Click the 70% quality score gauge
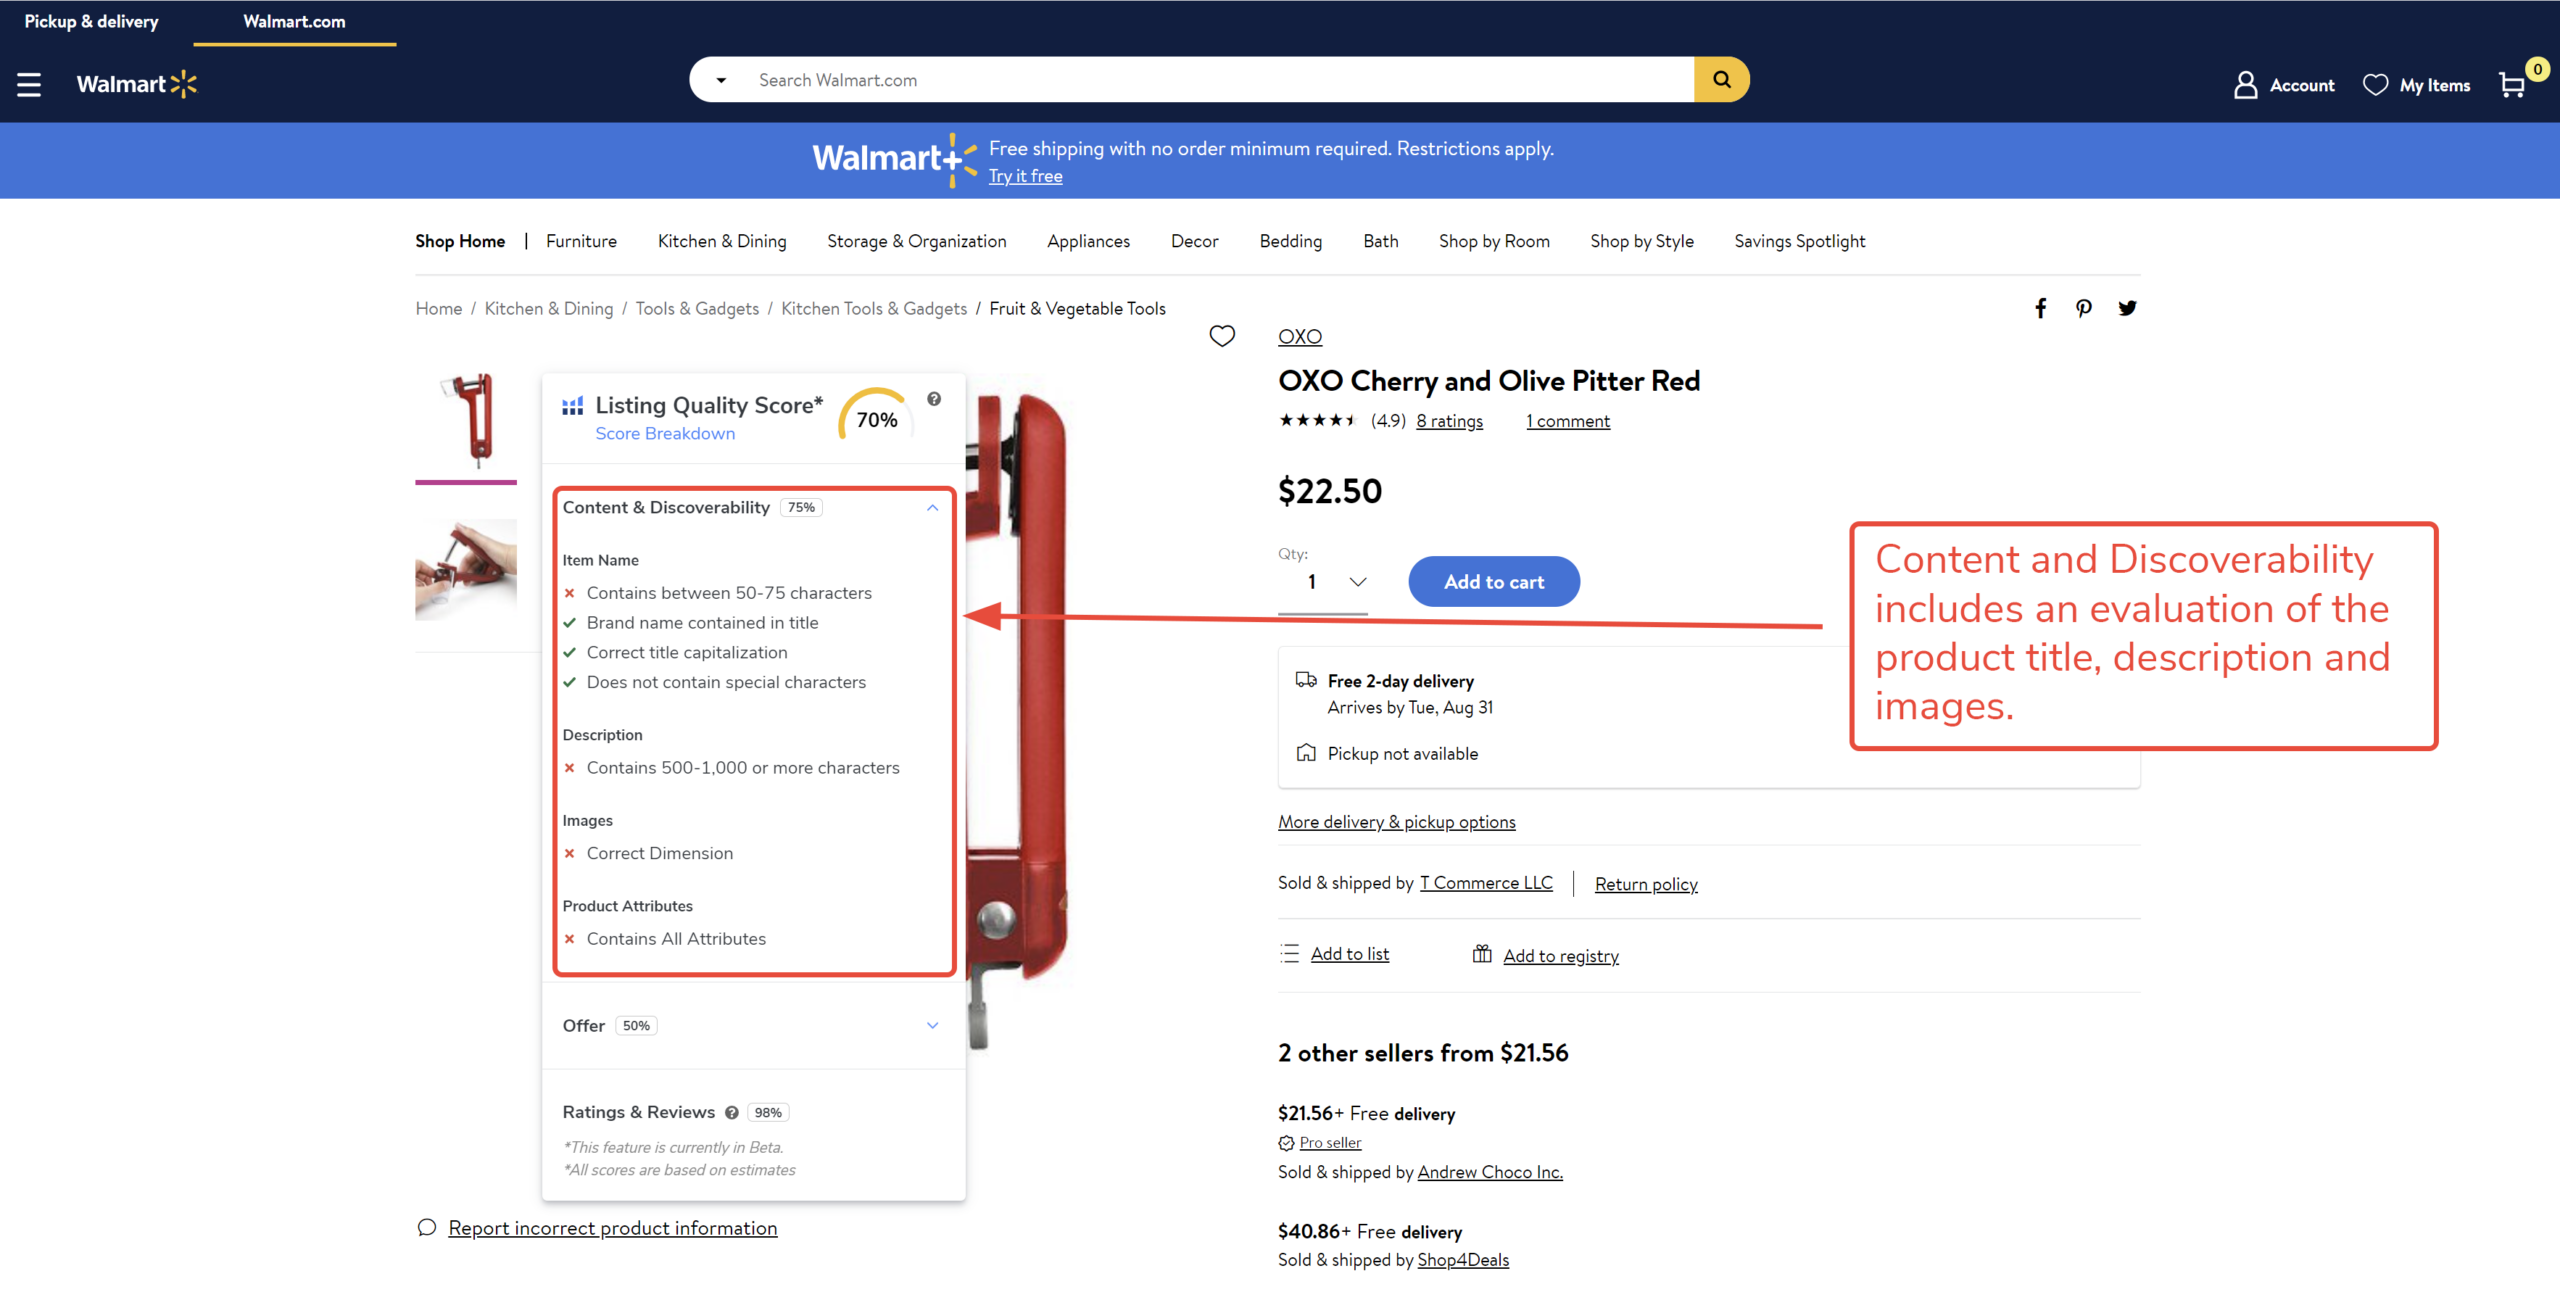This screenshot has width=2560, height=1300. [876, 417]
